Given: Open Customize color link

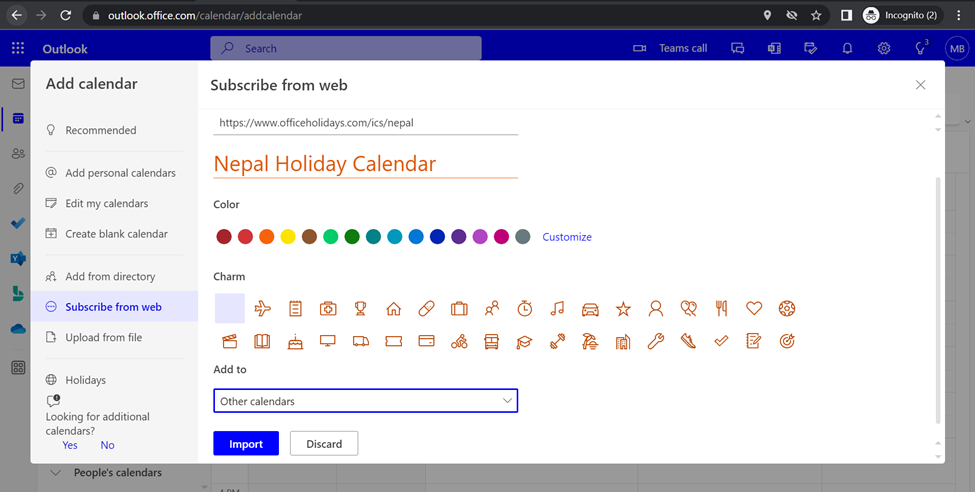Looking at the screenshot, I should [567, 236].
